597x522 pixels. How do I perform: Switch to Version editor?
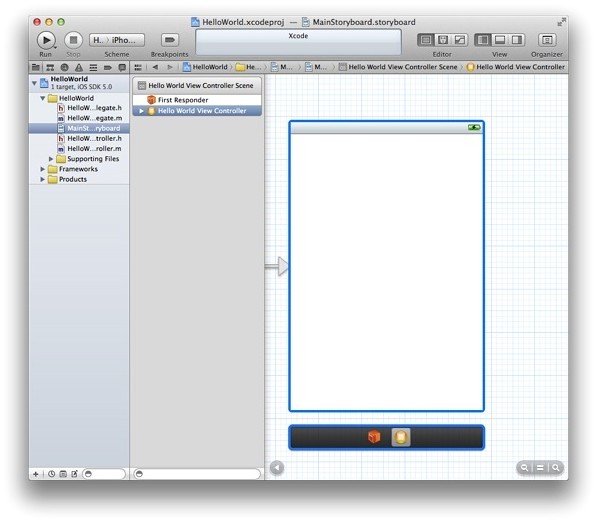coord(460,40)
